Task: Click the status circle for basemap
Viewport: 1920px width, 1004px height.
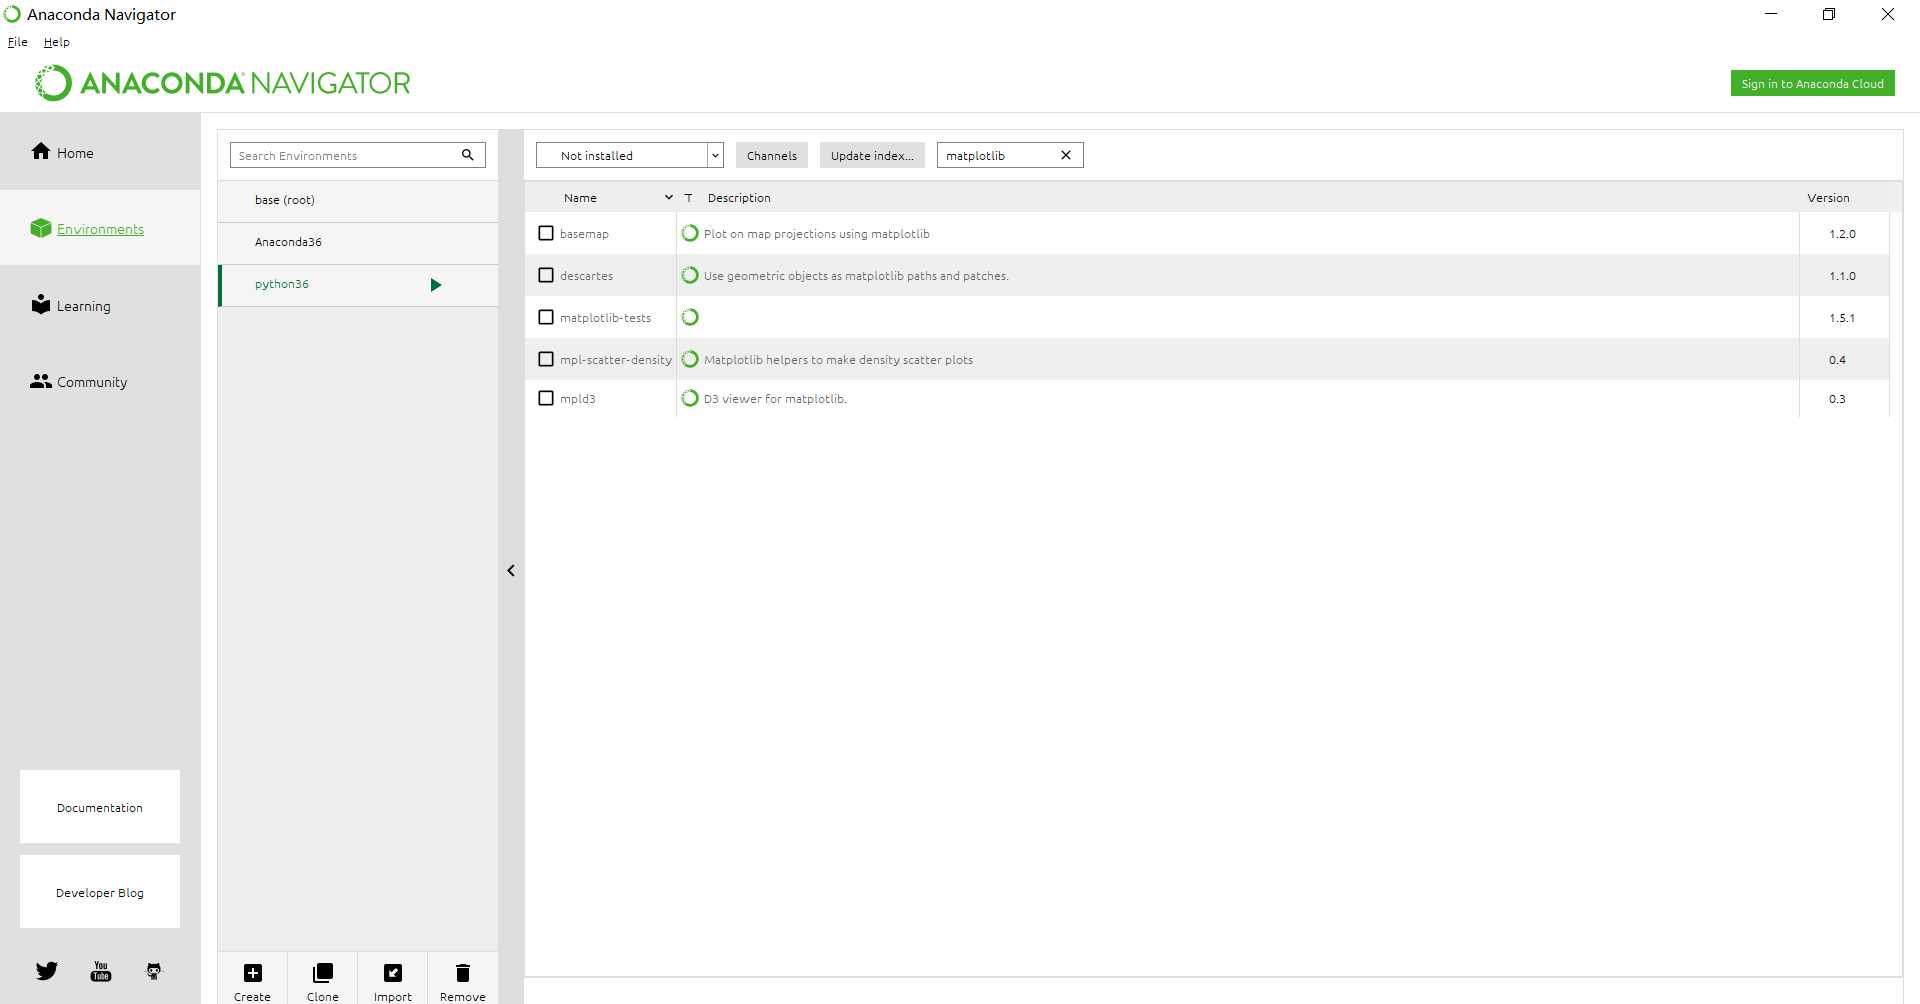Action: [690, 233]
